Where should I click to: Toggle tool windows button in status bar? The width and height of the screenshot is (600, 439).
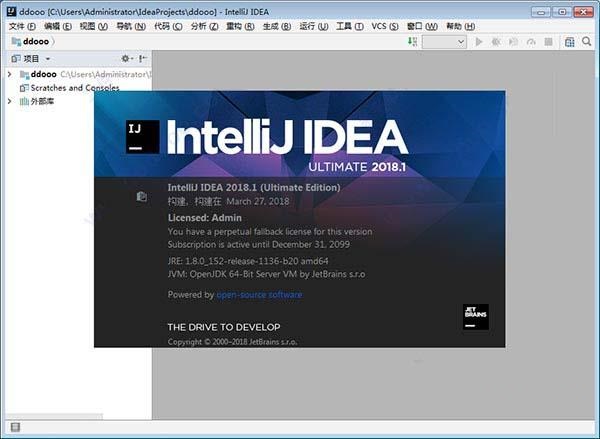point(15,427)
